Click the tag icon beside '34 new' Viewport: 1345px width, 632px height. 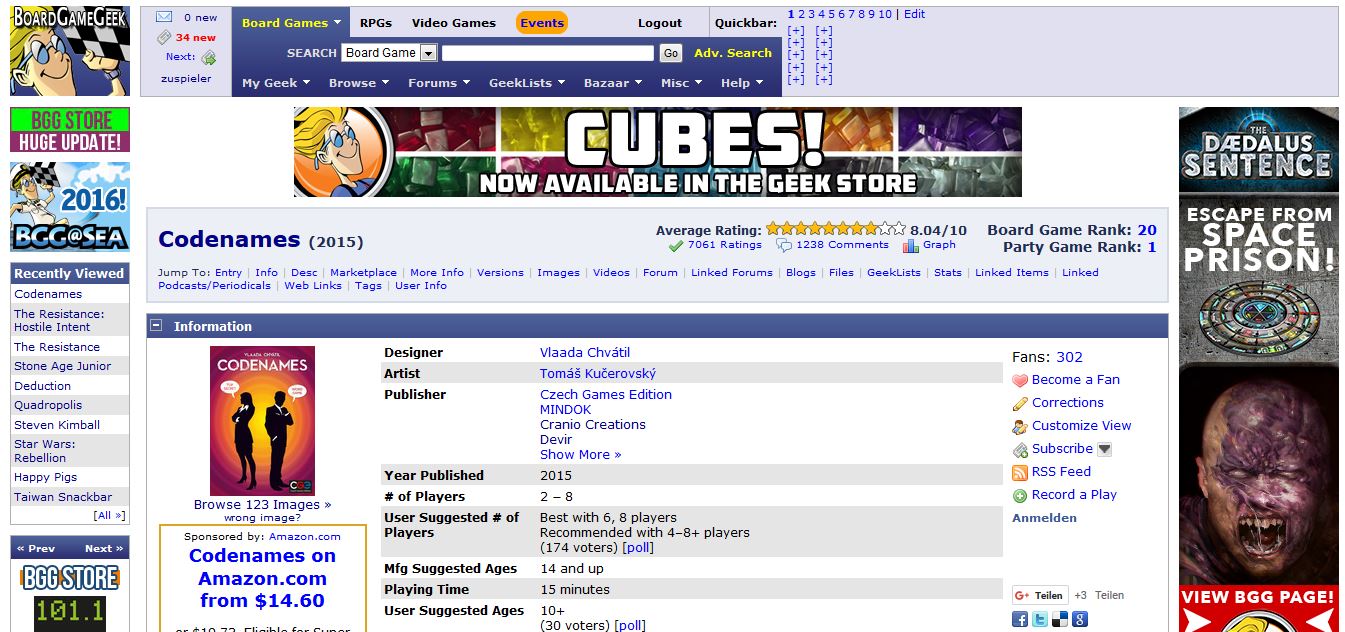click(164, 37)
